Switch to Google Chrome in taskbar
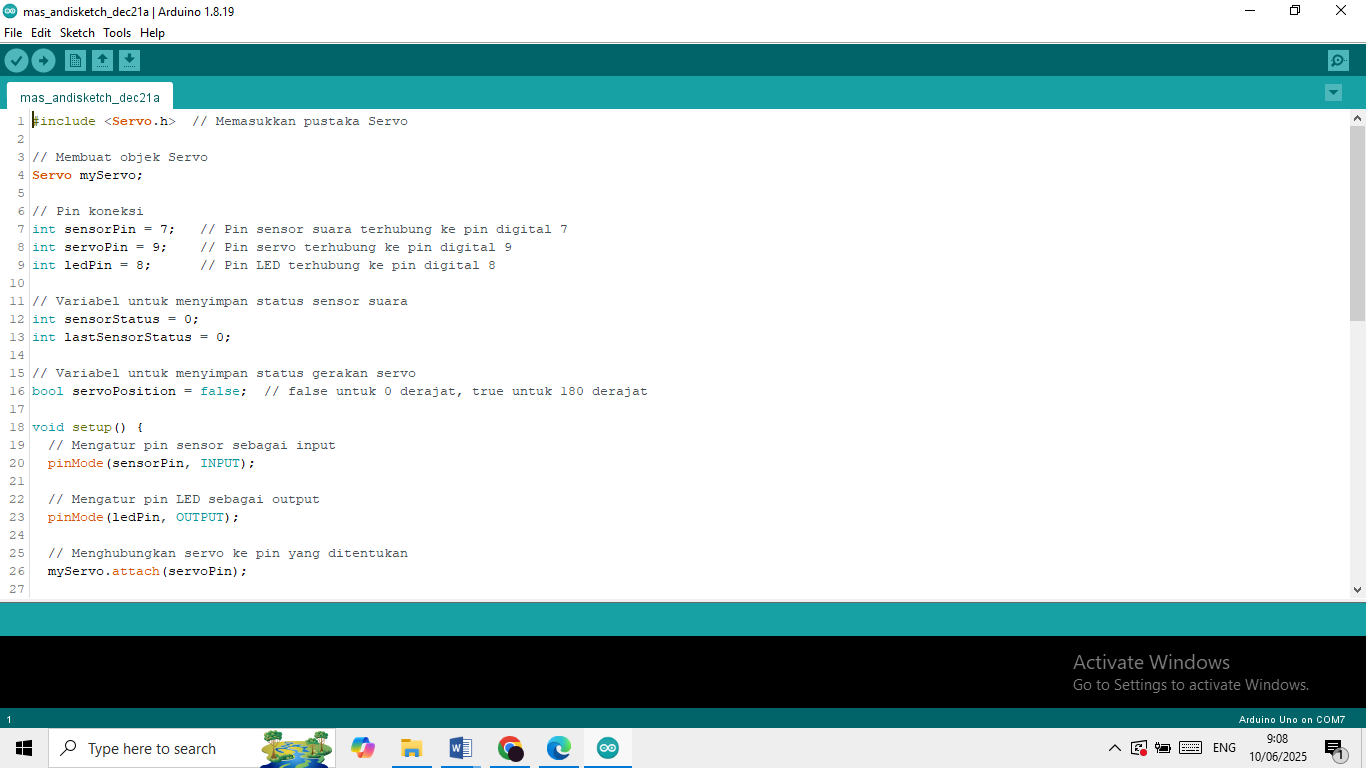Image resolution: width=1366 pixels, height=768 pixels. (x=510, y=748)
